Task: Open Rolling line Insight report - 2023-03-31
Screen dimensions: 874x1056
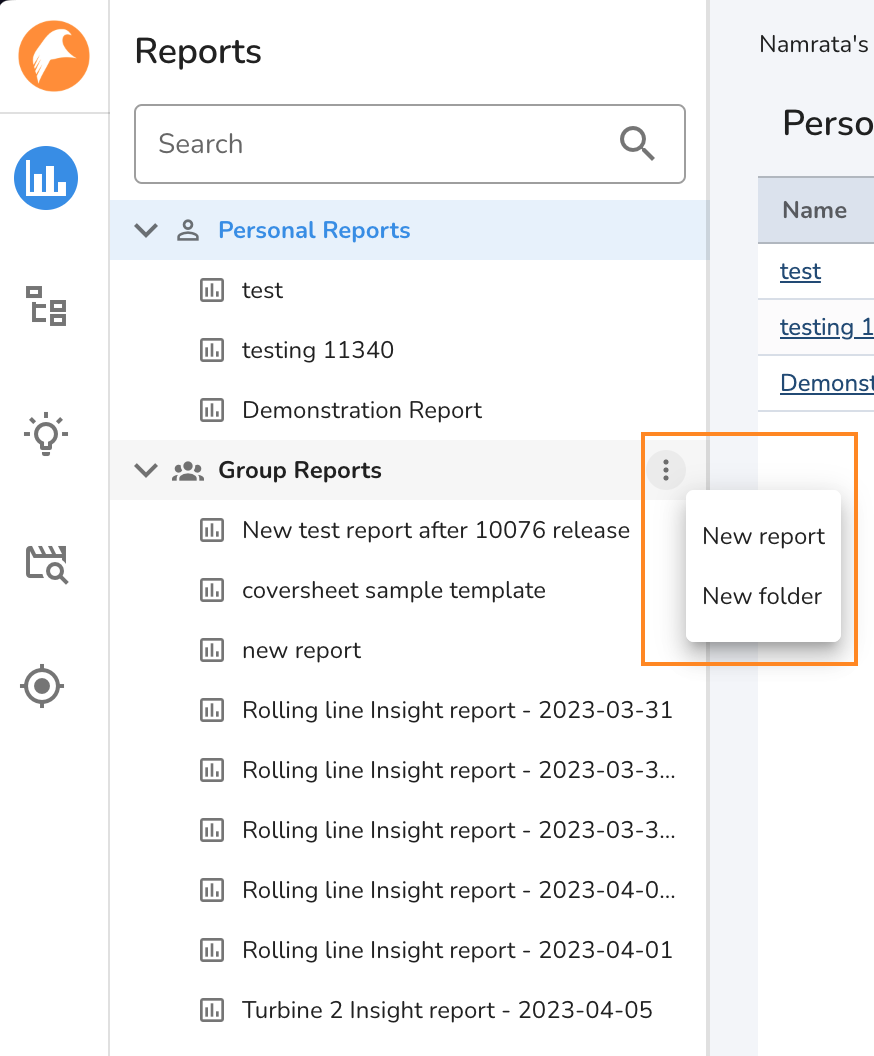Action: point(457,710)
